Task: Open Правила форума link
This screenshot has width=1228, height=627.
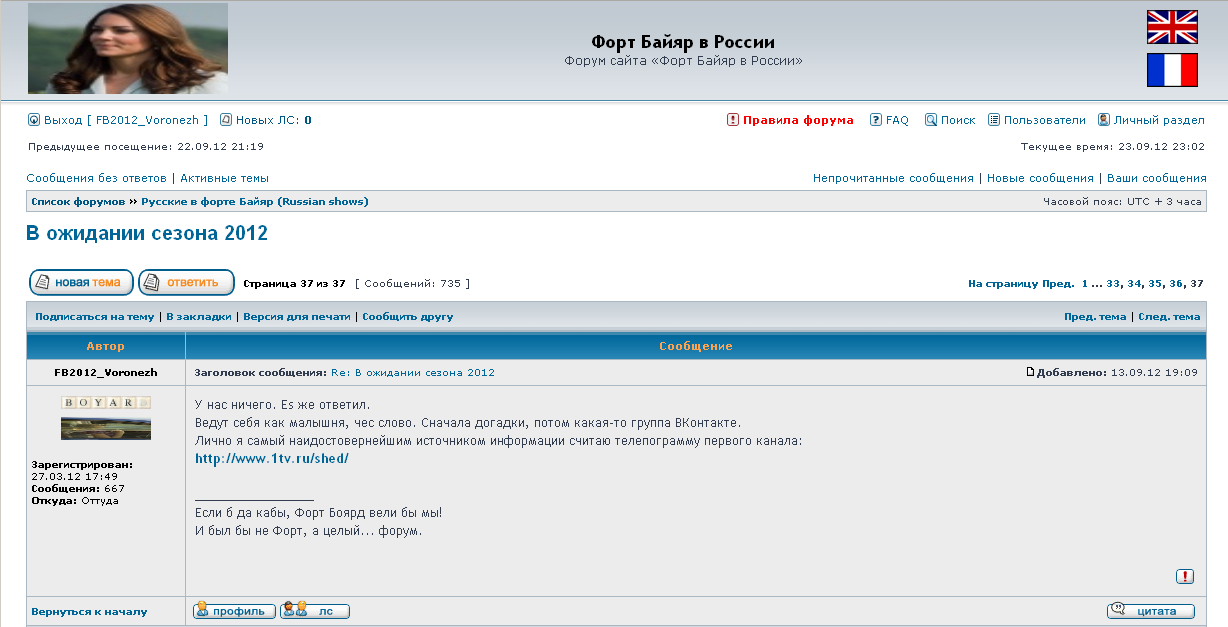Action: (798, 120)
